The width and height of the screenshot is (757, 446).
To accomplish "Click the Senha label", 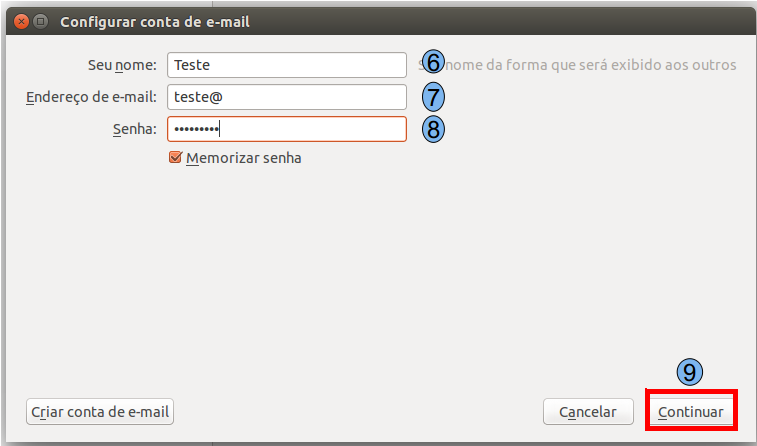I will tap(135, 129).
